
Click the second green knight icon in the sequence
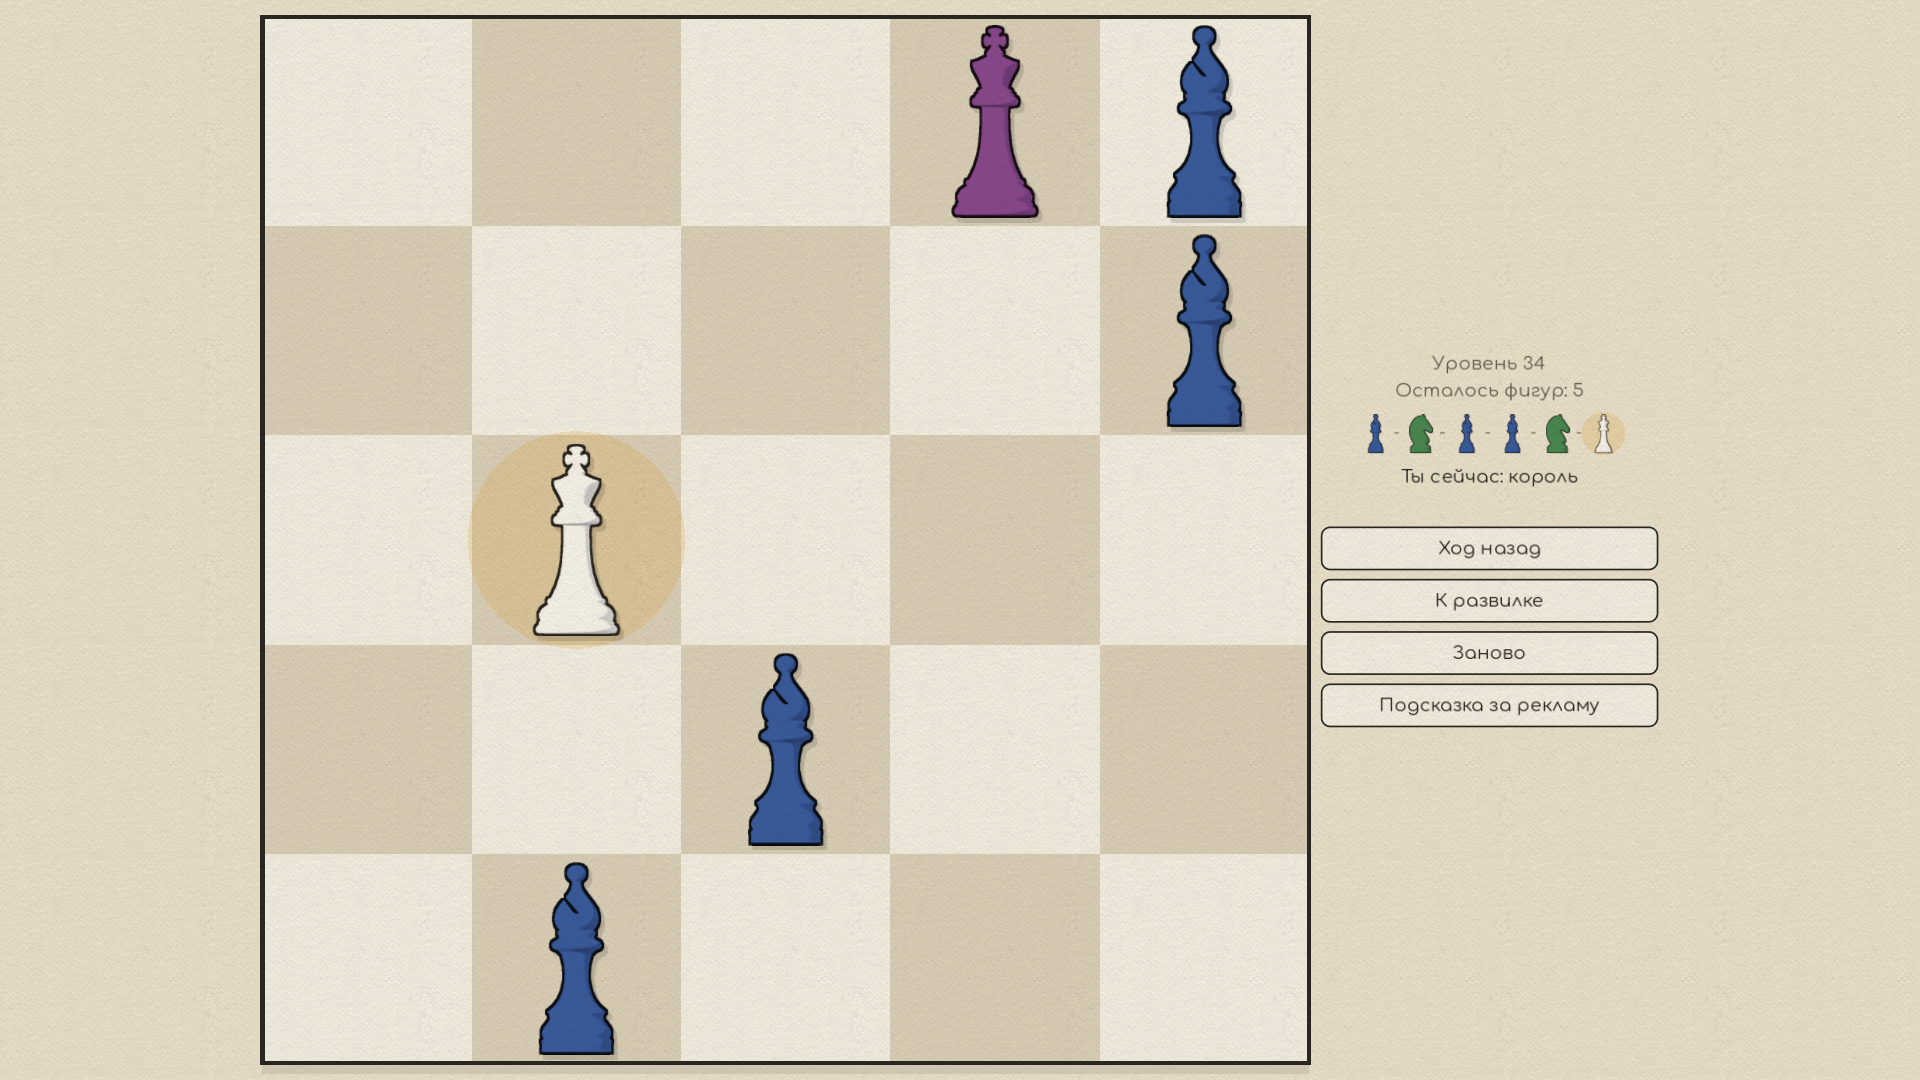[x=1557, y=434]
